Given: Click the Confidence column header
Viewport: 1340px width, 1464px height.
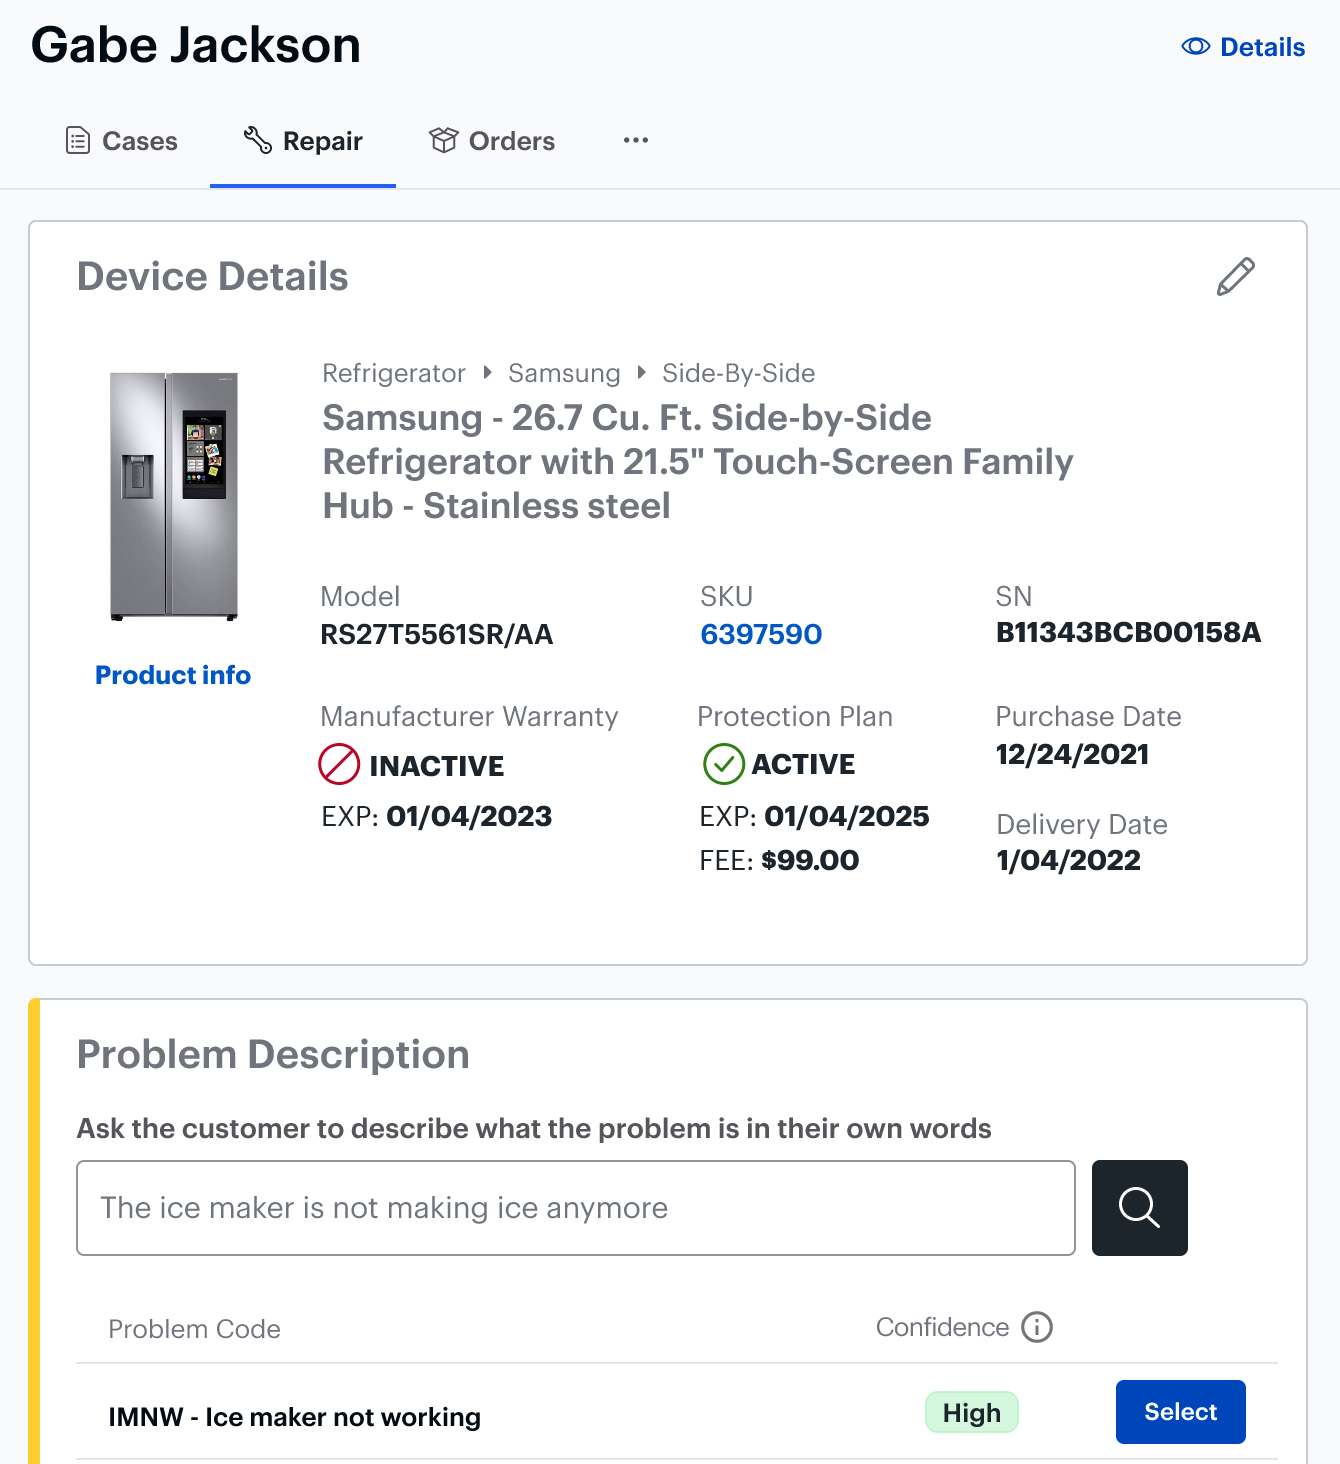Looking at the screenshot, I should pos(942,1327).
